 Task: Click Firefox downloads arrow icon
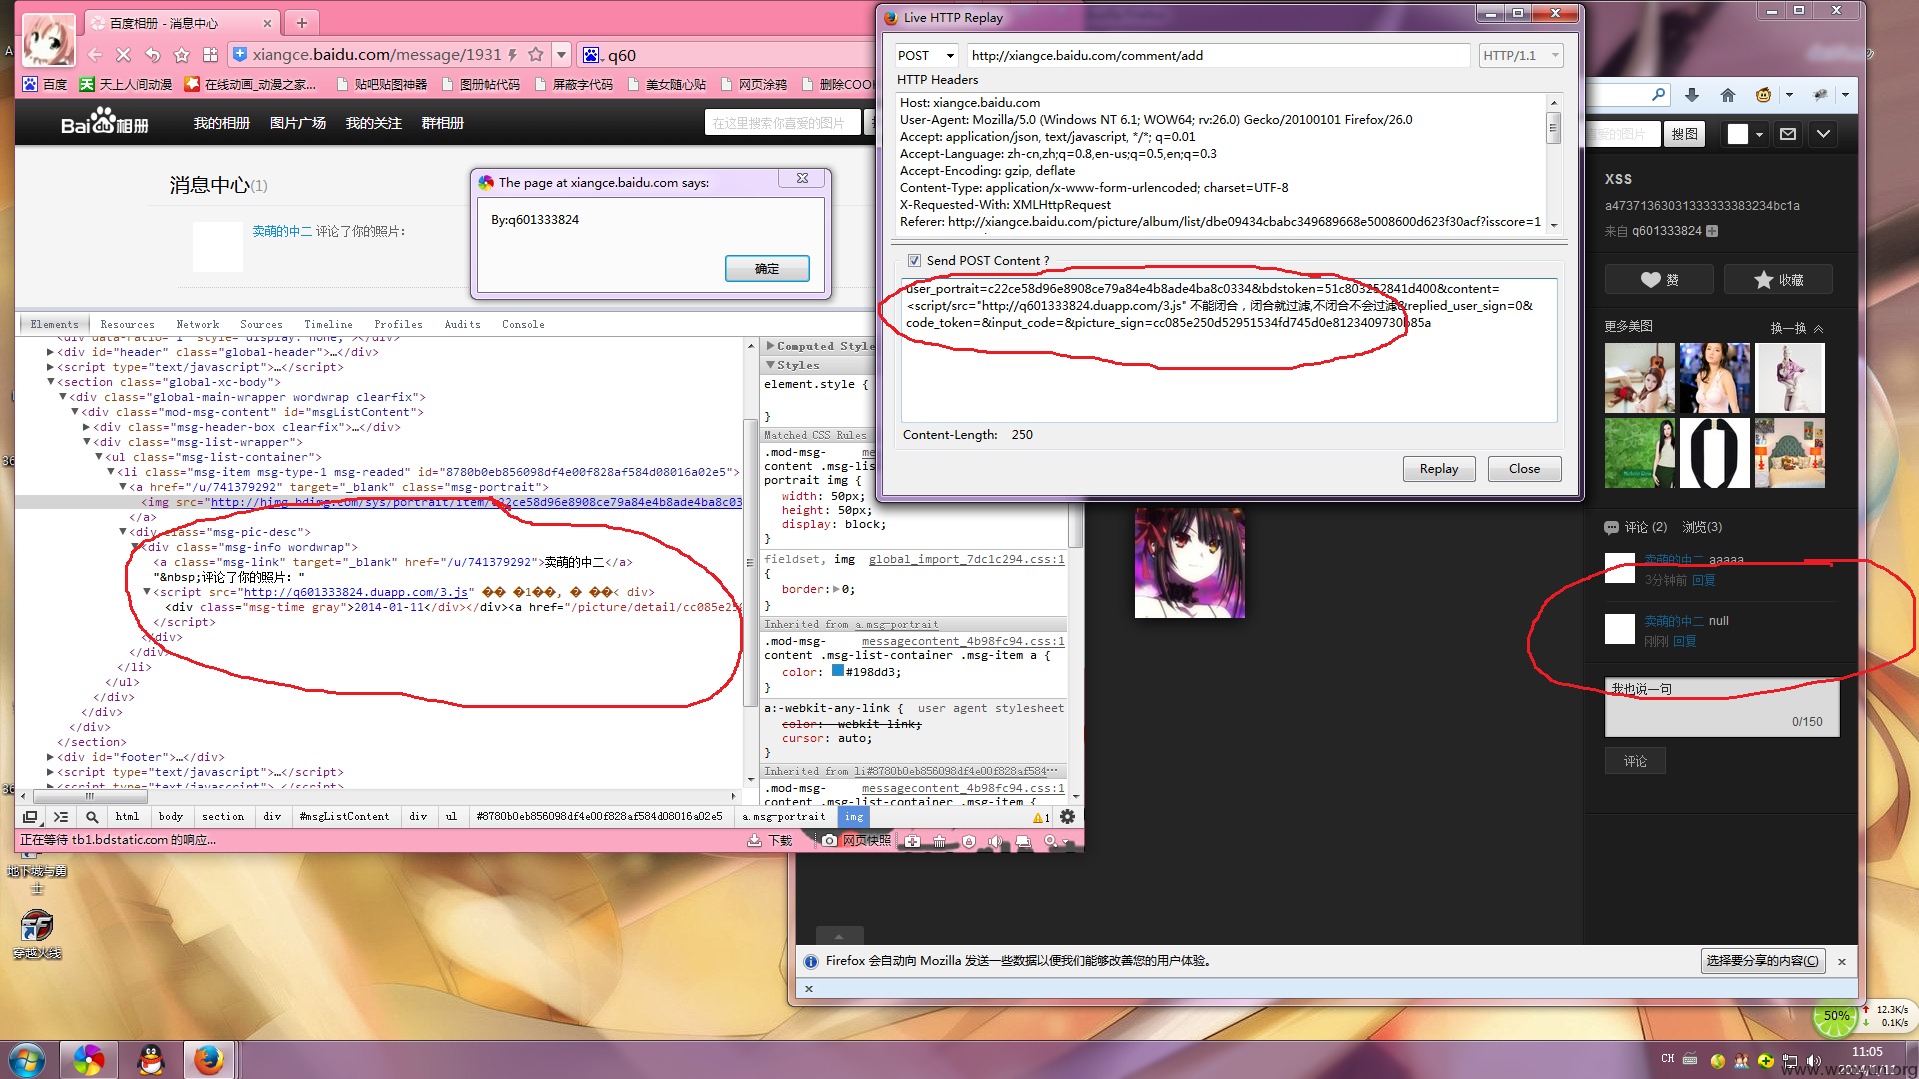pyautogui.click(x=1692, y=95)
